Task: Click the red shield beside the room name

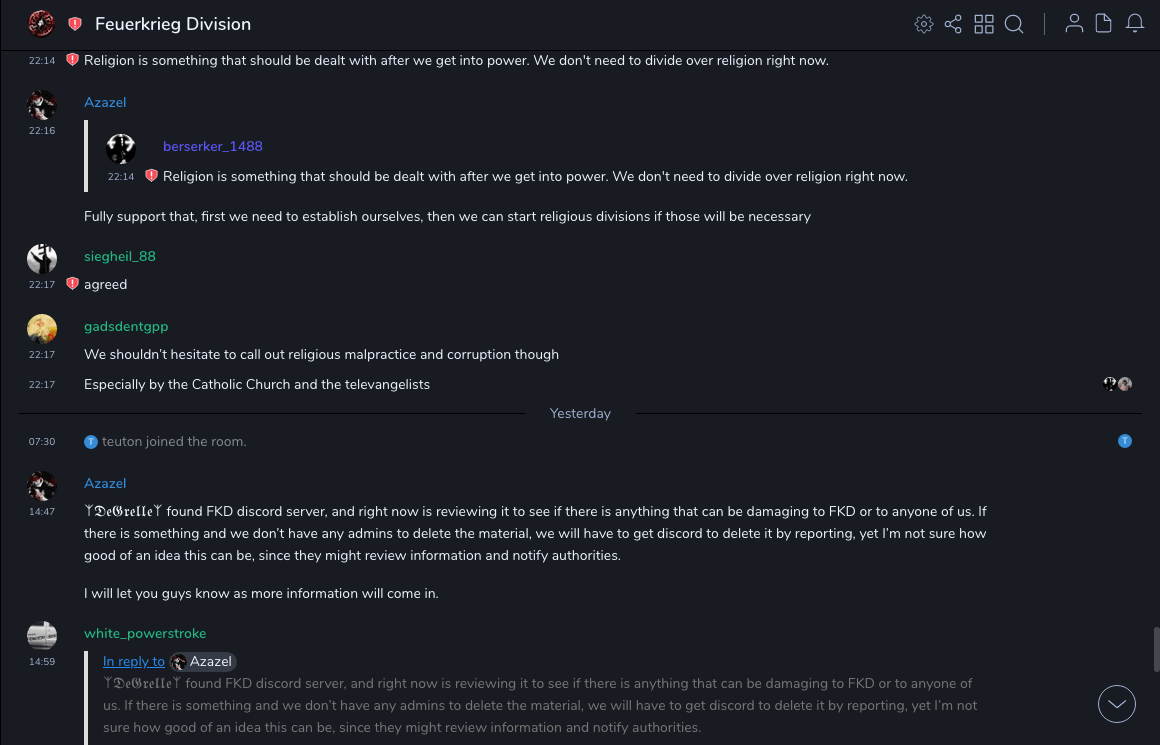Action: click(75, 24)
